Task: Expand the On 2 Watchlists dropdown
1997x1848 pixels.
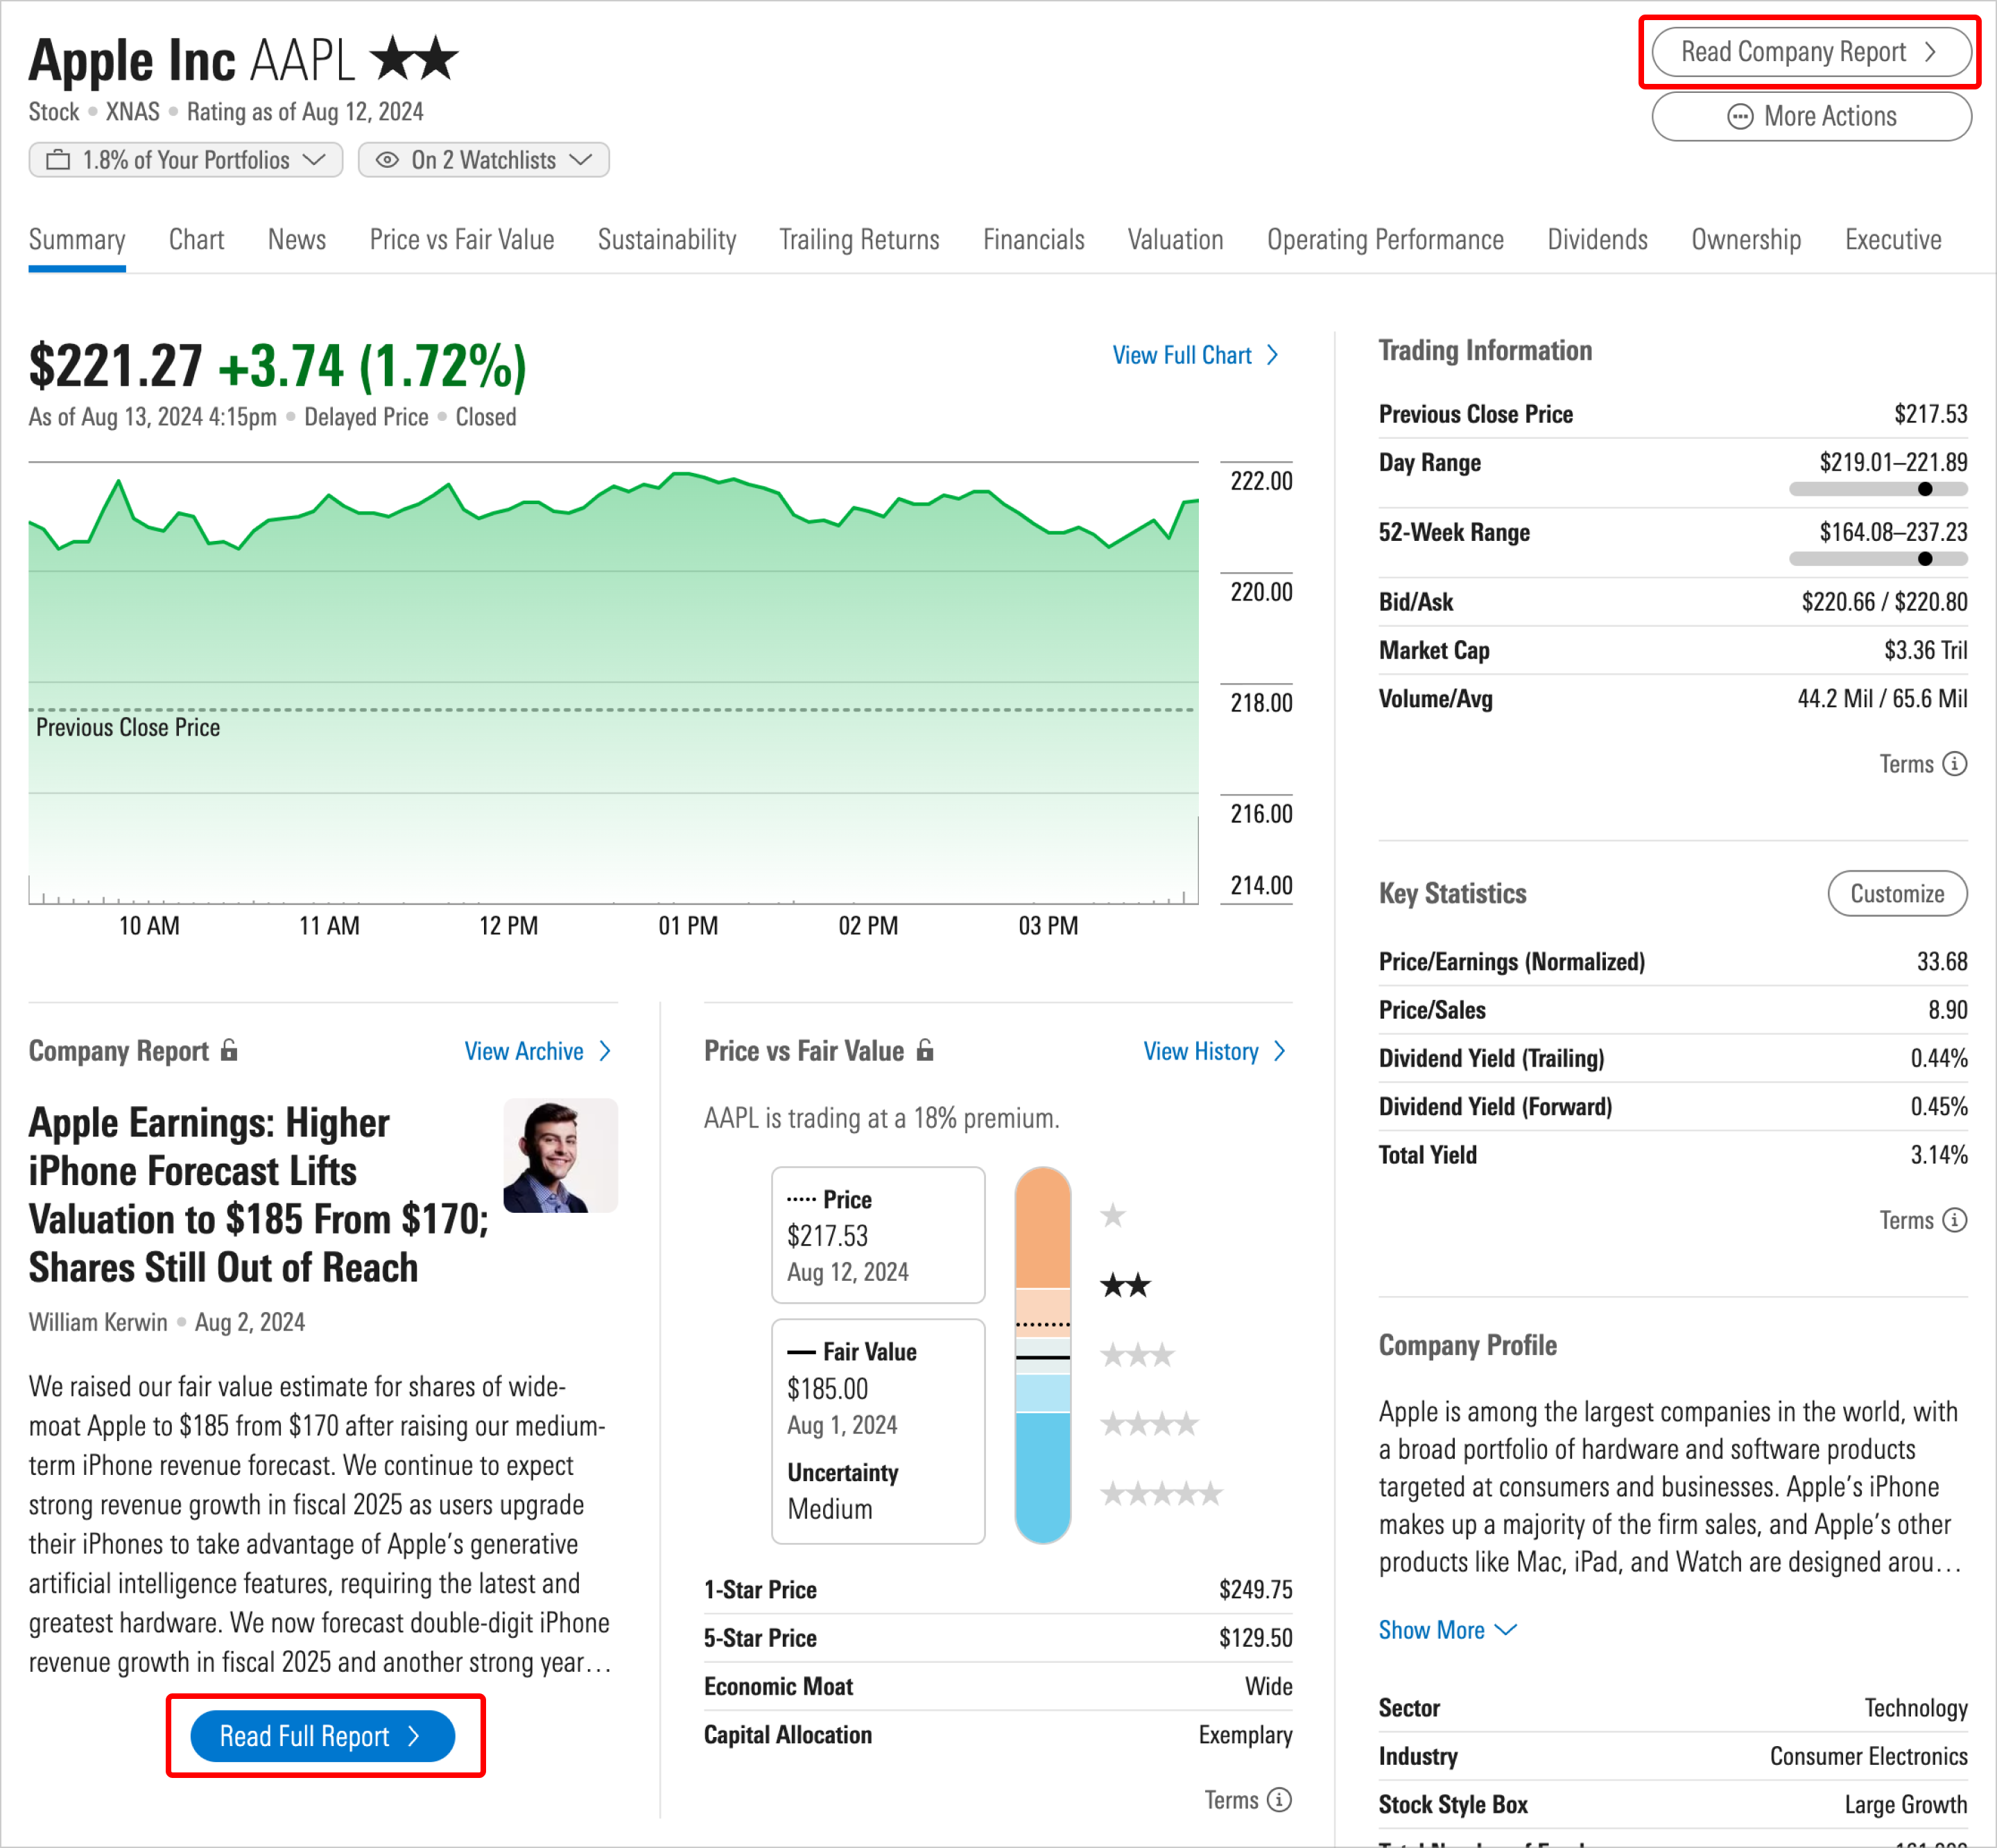Action: 484,160
